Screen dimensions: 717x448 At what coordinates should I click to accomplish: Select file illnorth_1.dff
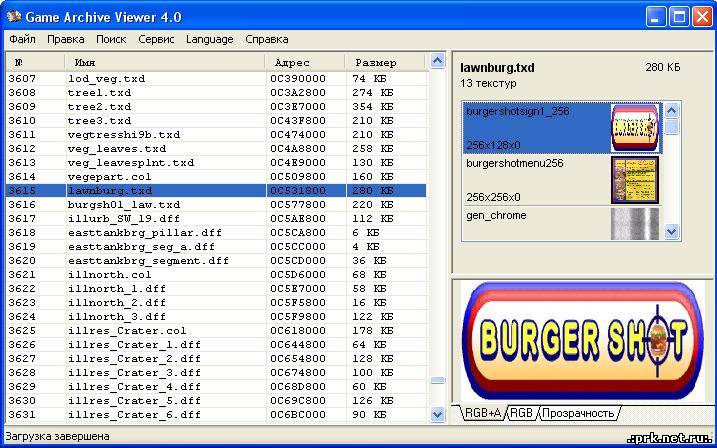click(117, 289)
